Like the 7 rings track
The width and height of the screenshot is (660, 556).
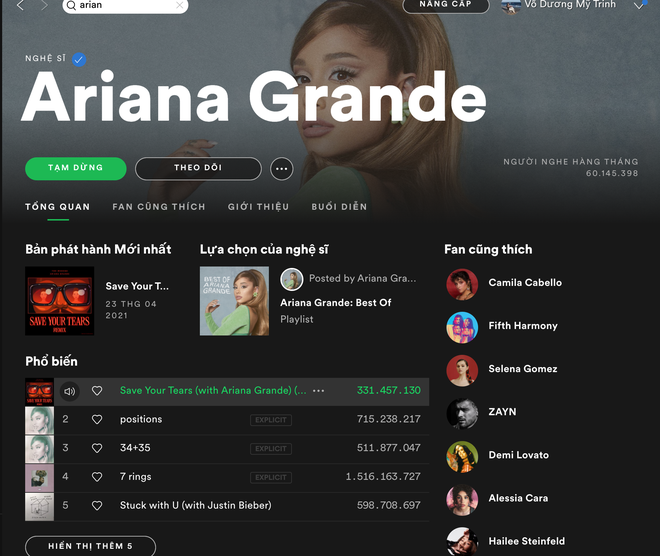click(97, 477)
